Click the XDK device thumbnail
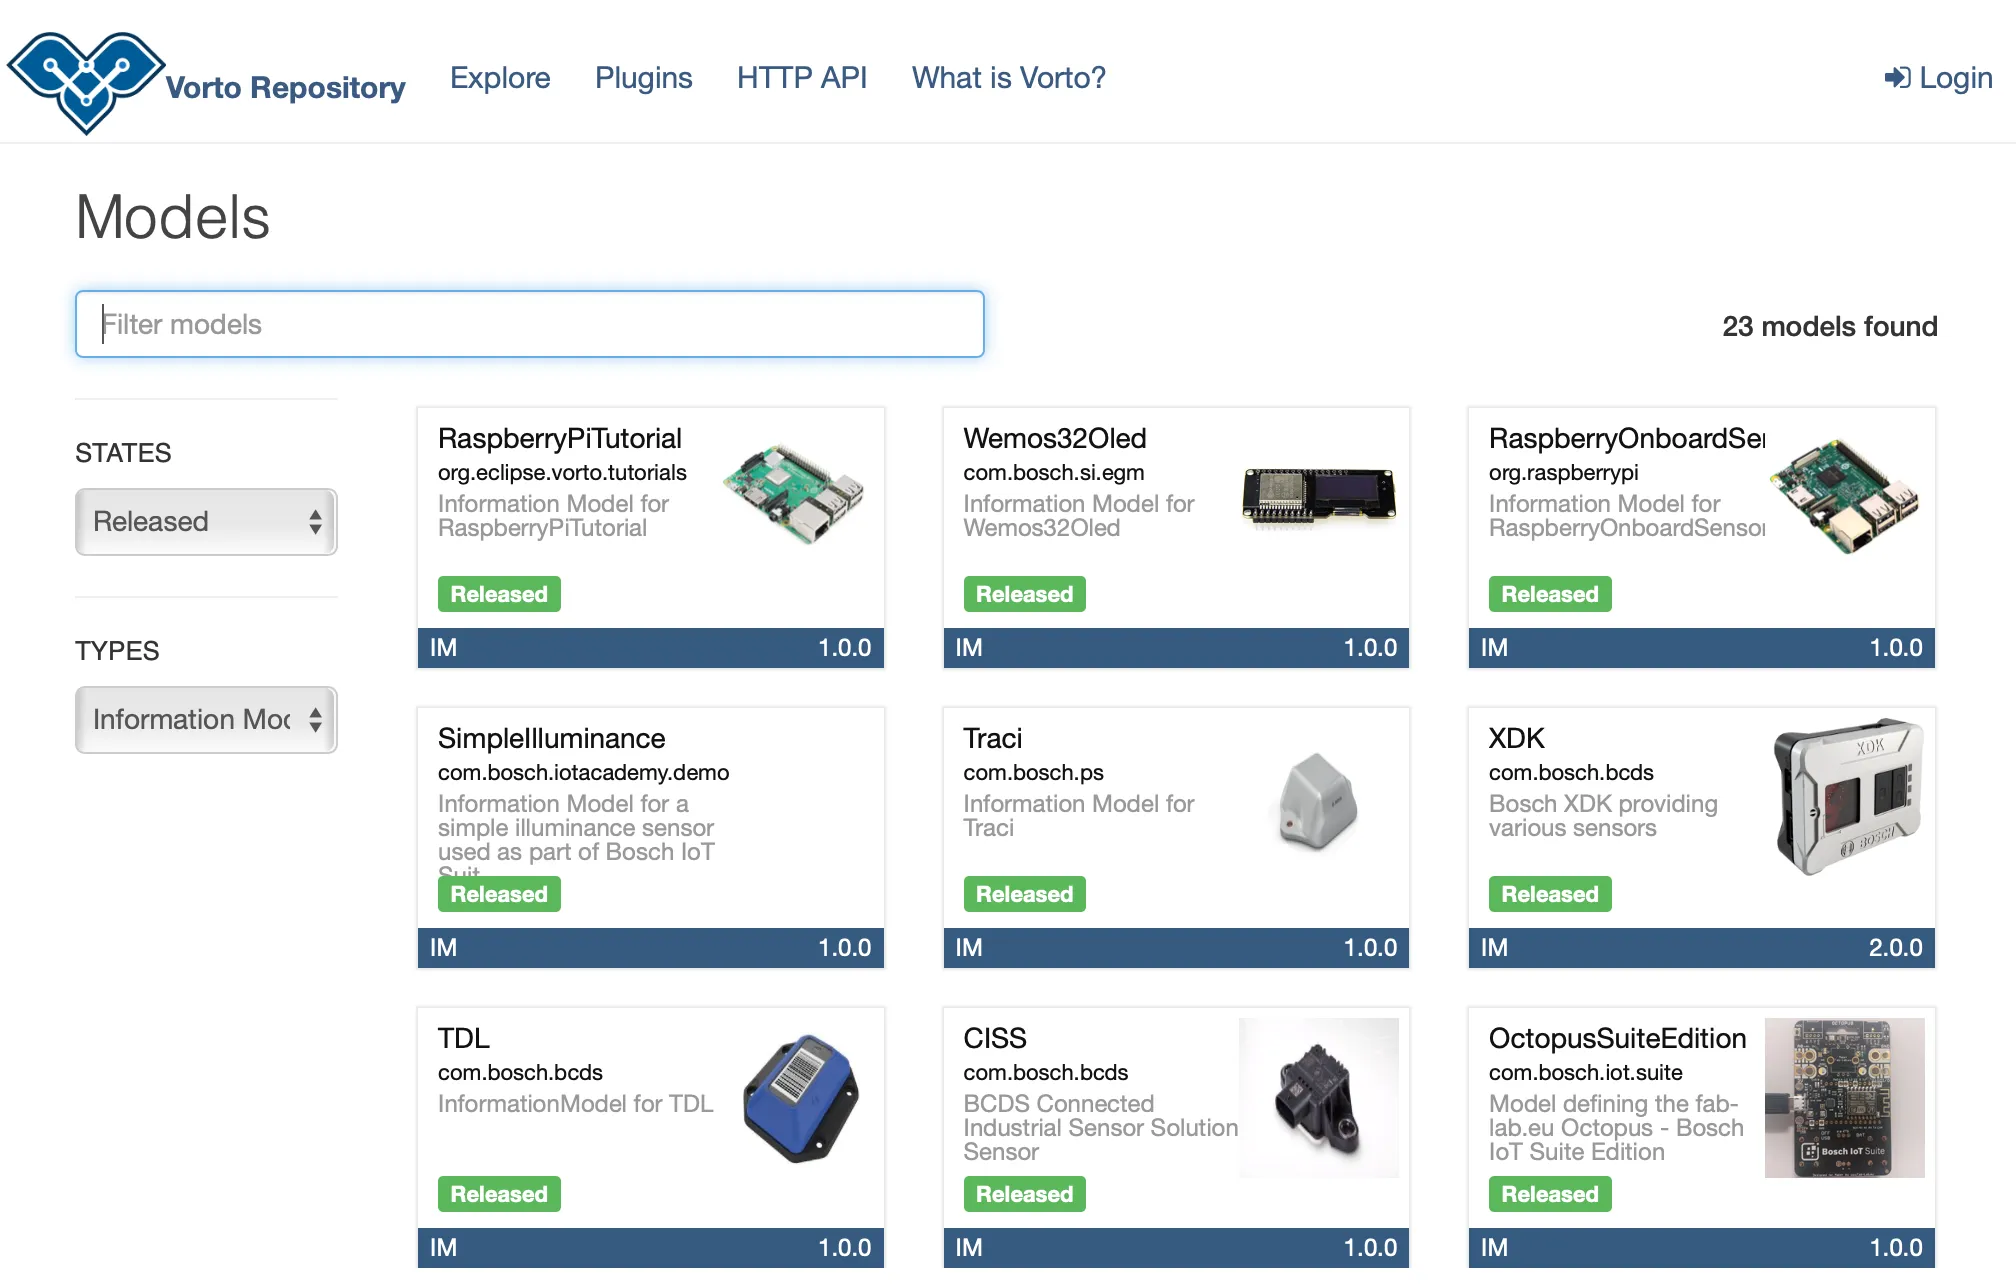2016x1284 pixels. 1848,797
